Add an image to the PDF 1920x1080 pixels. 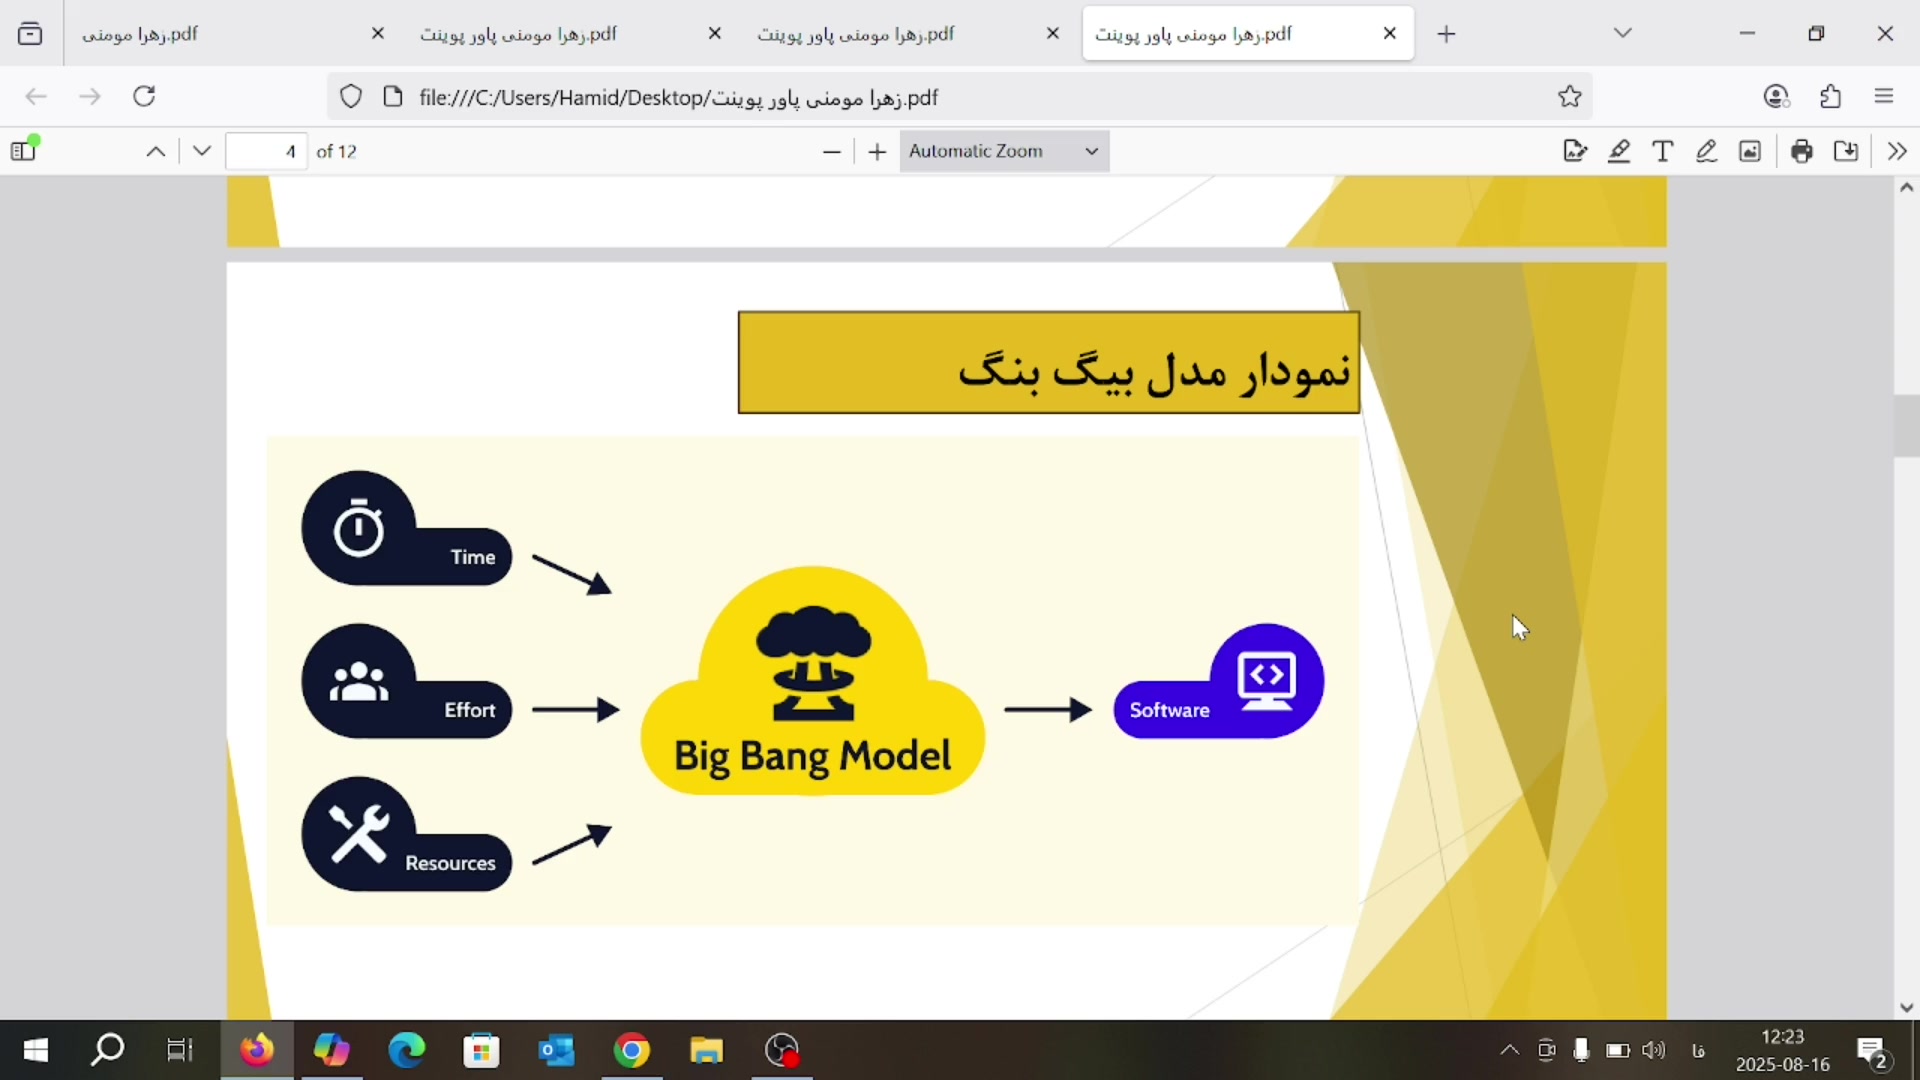click(x=1750, y=151)
